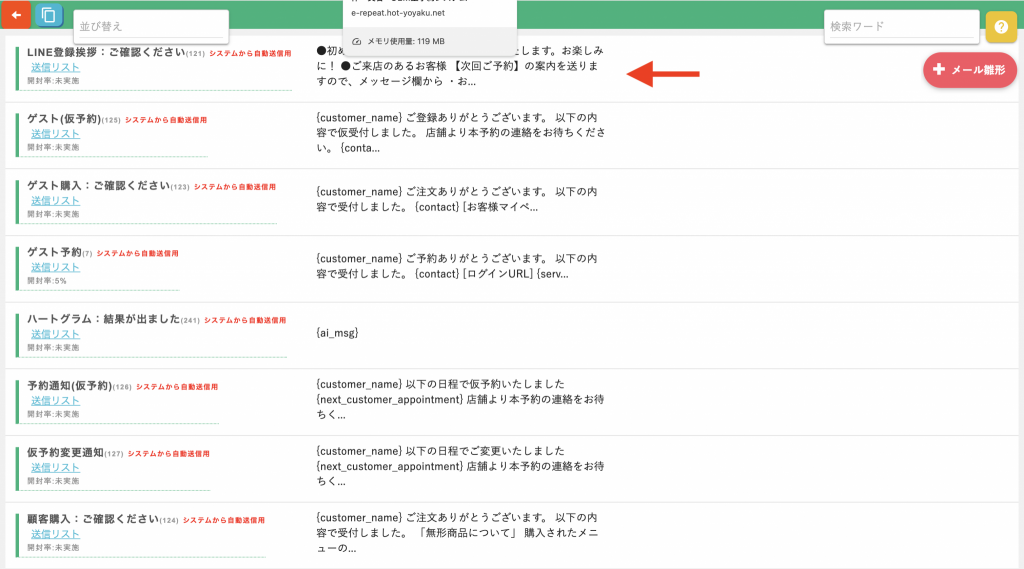The image size is (1024, 569).
Task: Open 送信リスト under ゲスト購入
Action: [55, 201]
